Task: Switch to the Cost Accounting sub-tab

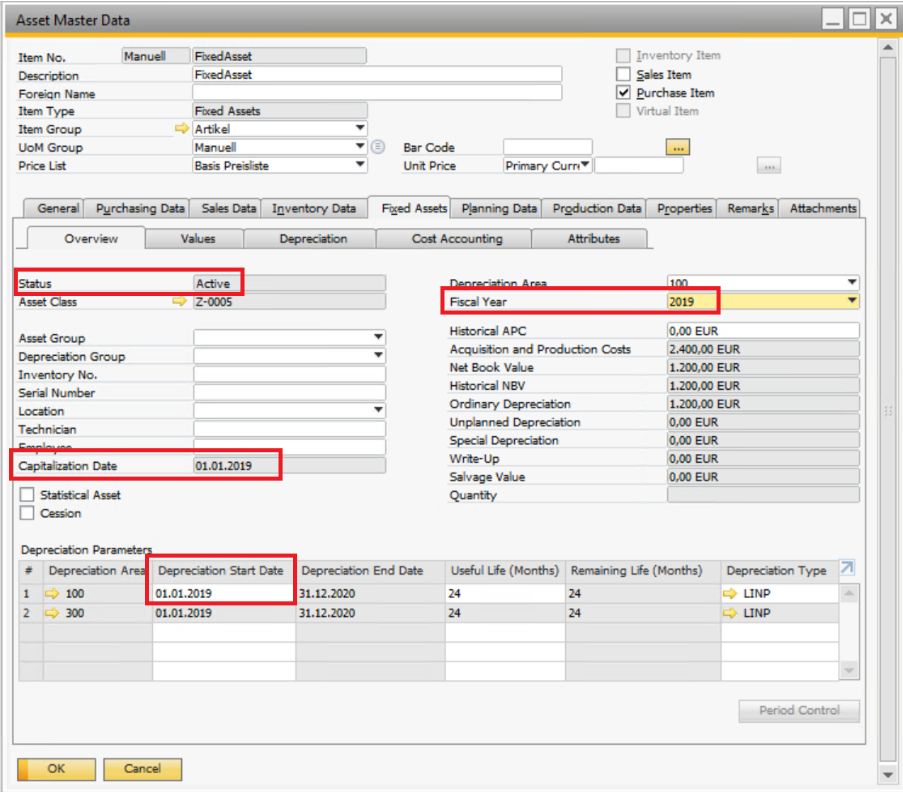Action: point(457,239)
